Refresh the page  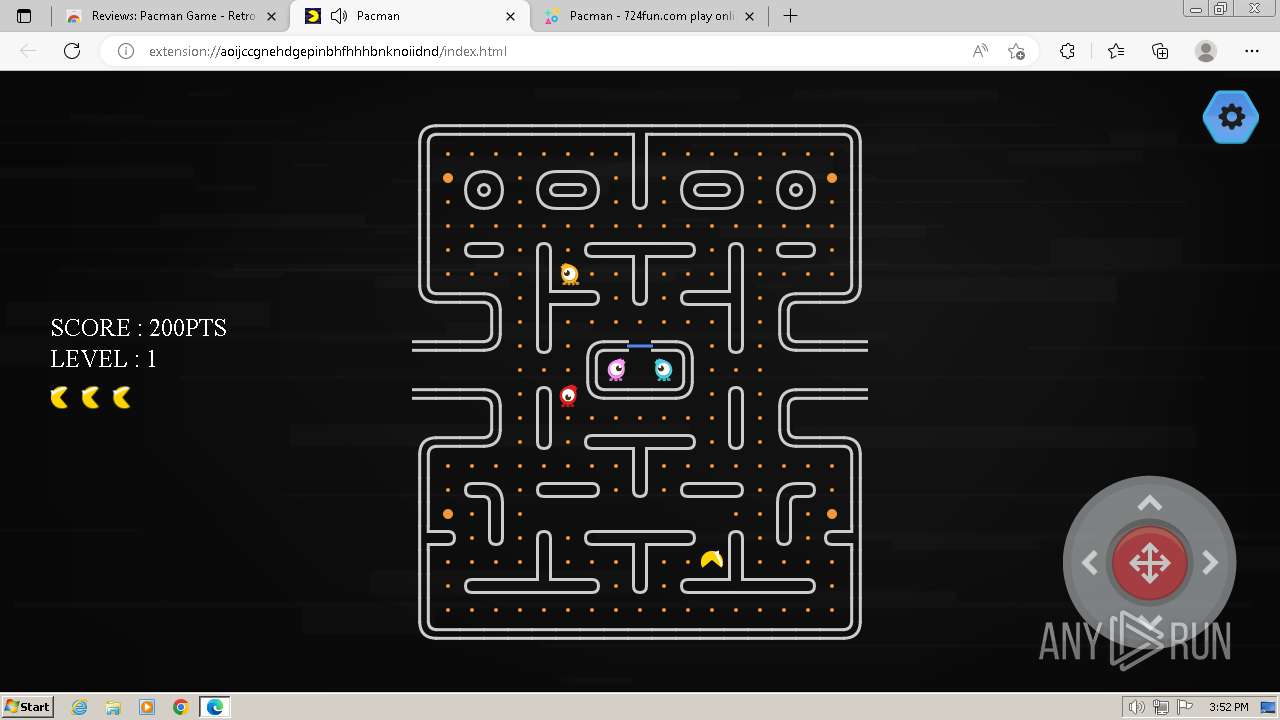point(72,51)
